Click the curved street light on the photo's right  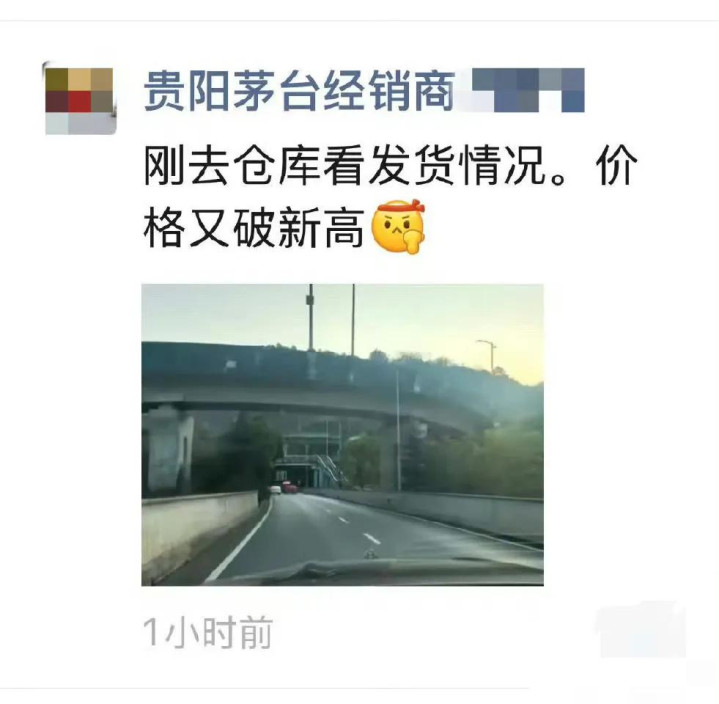pos(488,355)
